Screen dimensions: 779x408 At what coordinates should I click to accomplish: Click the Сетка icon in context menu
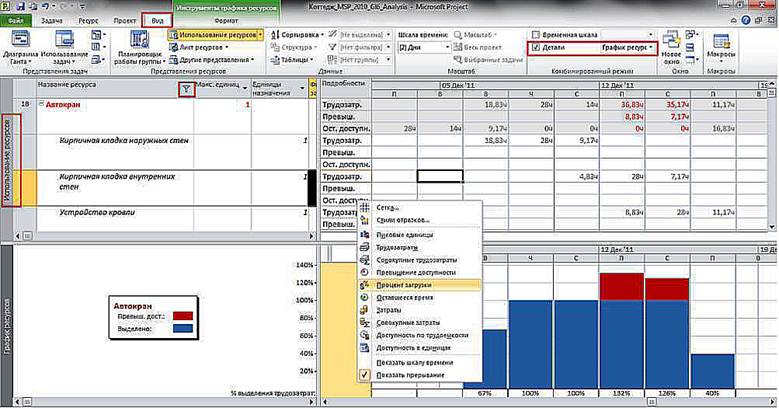tap(365, 207)
